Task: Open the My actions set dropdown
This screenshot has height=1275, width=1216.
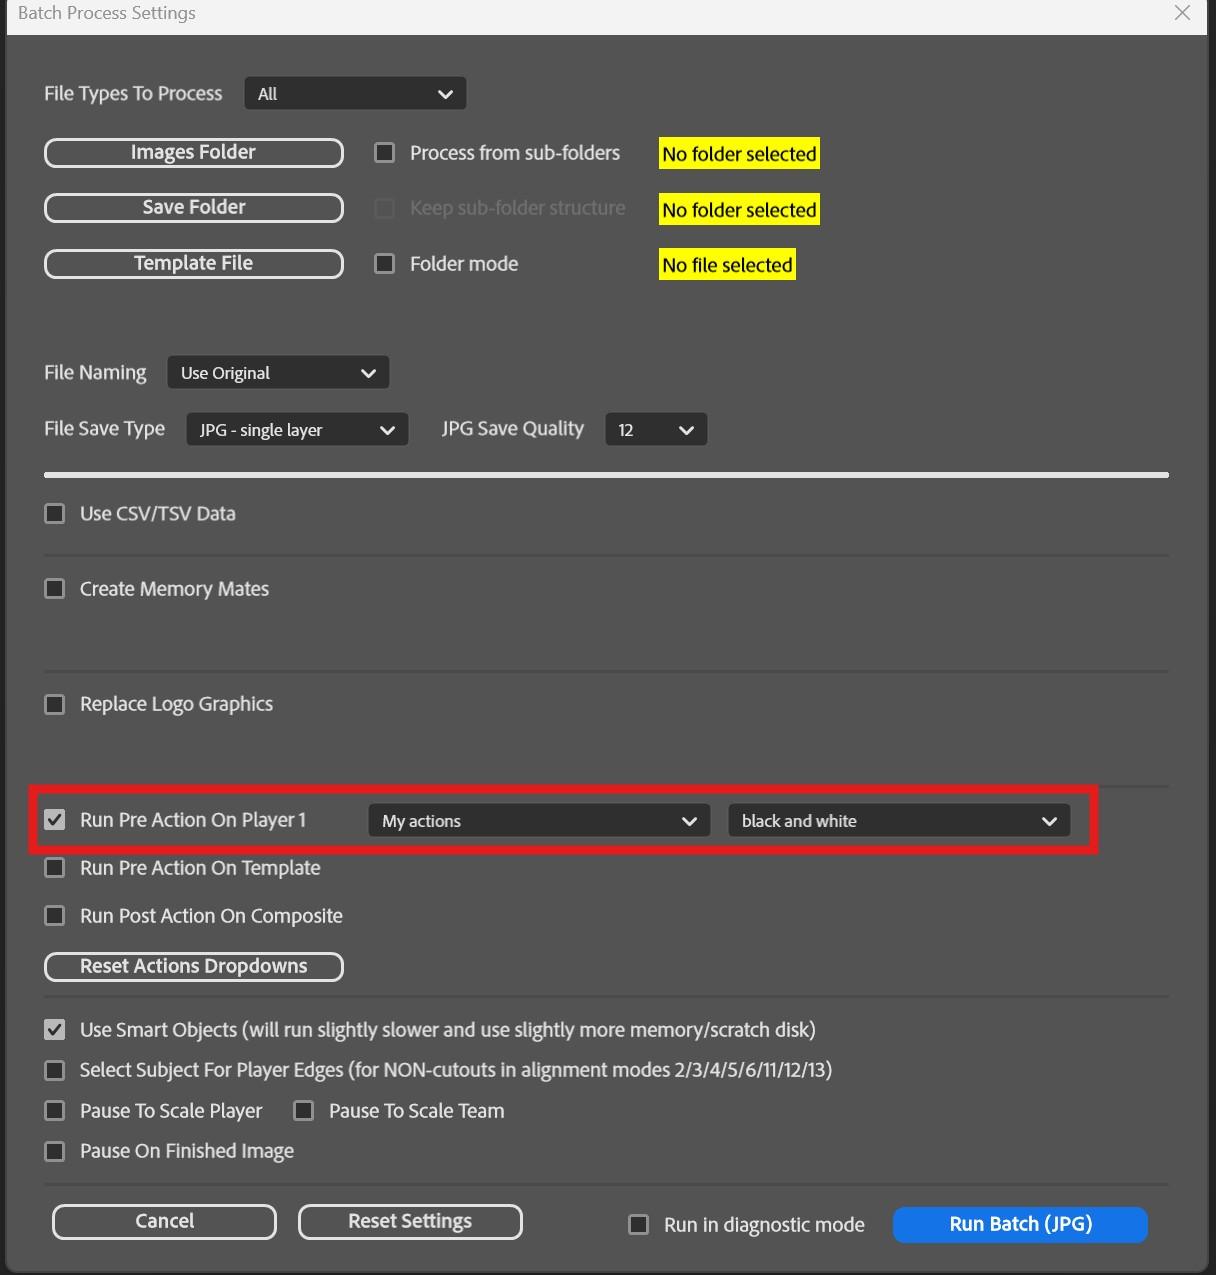Action: (x=539, y=821)
